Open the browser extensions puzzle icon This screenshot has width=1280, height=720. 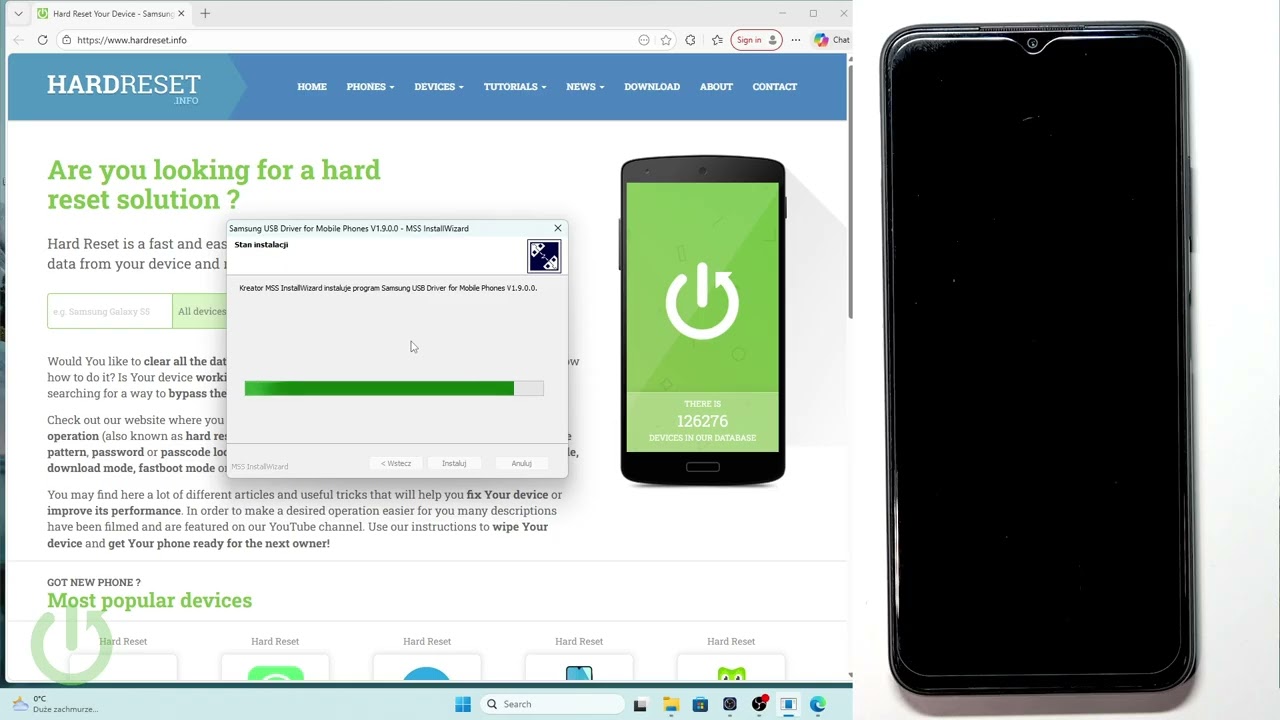(690, 40)
